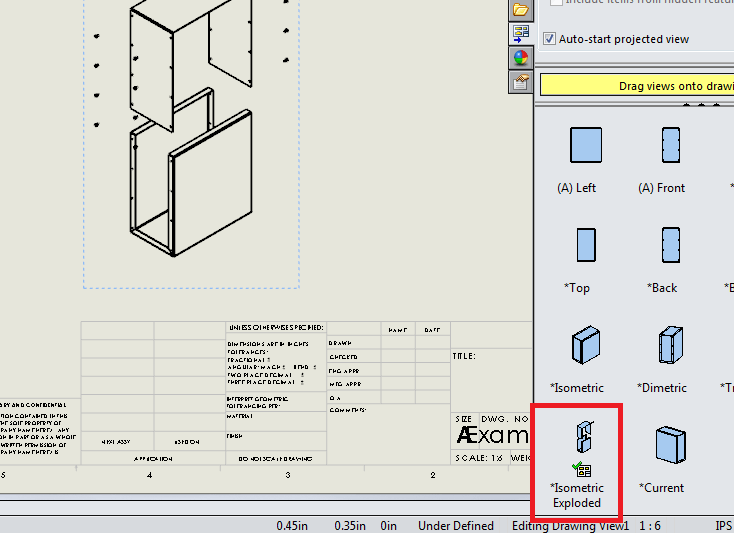Choose the *Dimetric view icon
The image size is (734, 533).
coord(671,345)
